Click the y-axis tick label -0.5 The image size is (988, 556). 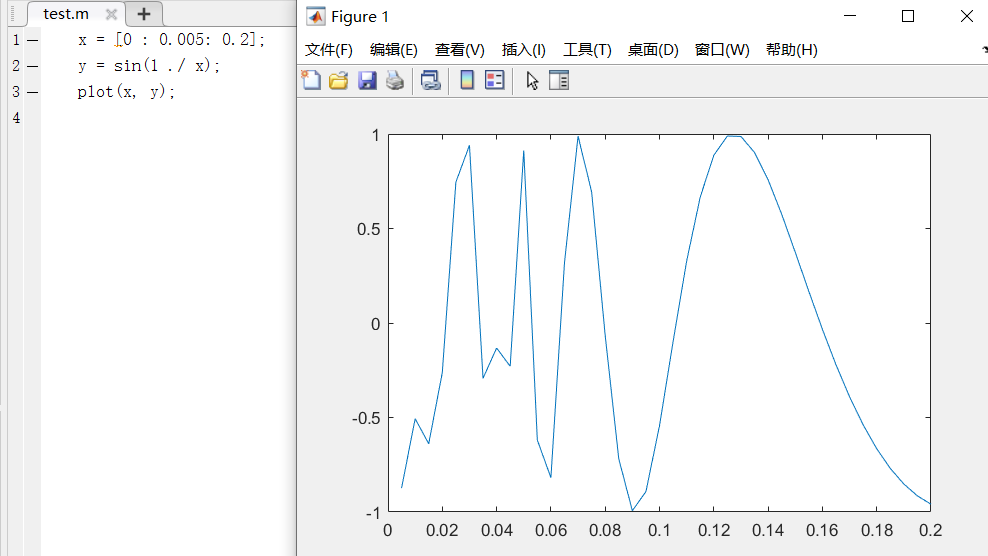(366, 419)
